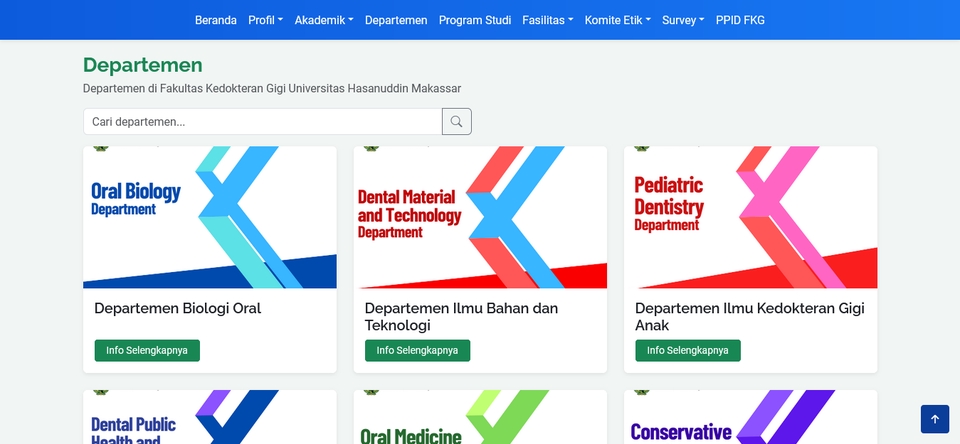Open the Program Studi page
960x444 pixels.
475,20
